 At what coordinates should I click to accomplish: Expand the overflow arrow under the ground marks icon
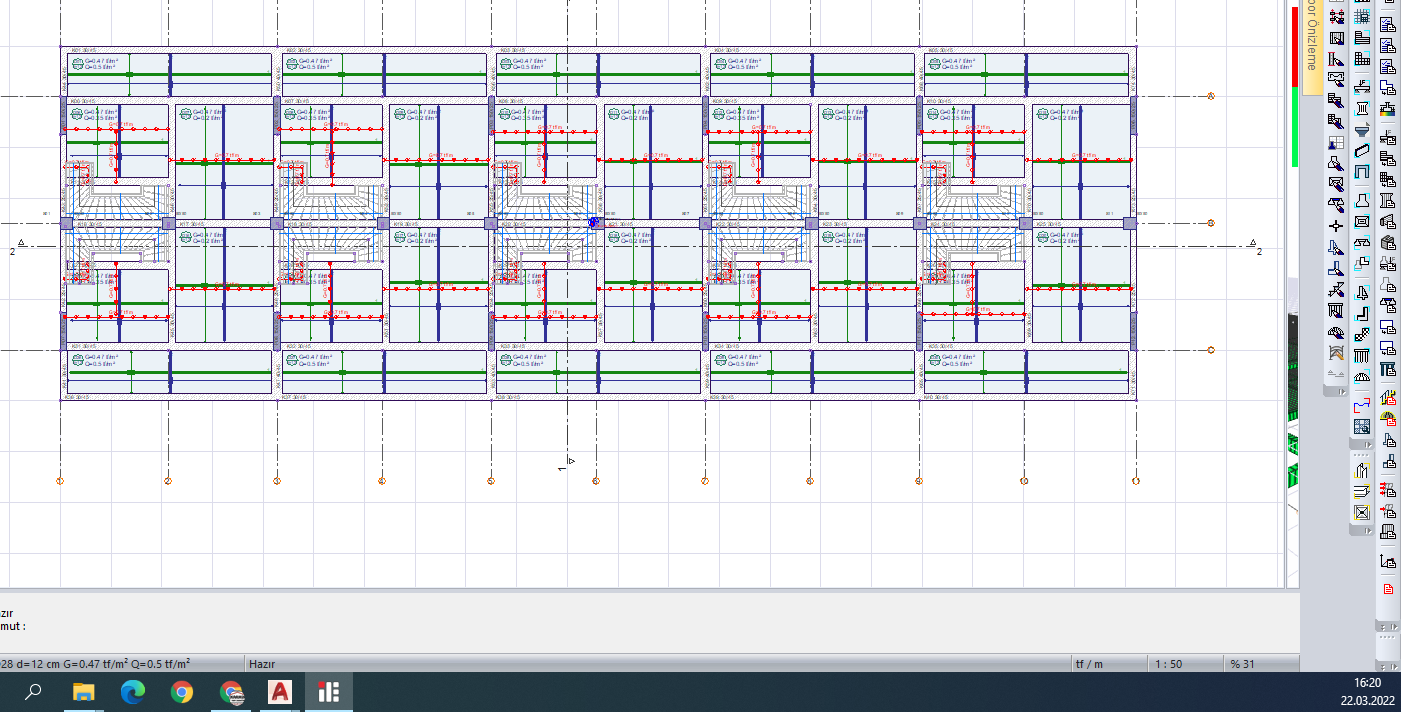[1343, 392]
